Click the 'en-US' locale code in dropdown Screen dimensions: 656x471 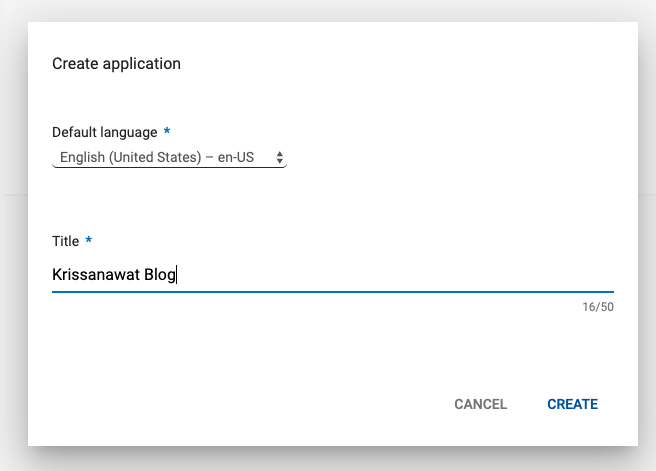[x=235, y=158]
